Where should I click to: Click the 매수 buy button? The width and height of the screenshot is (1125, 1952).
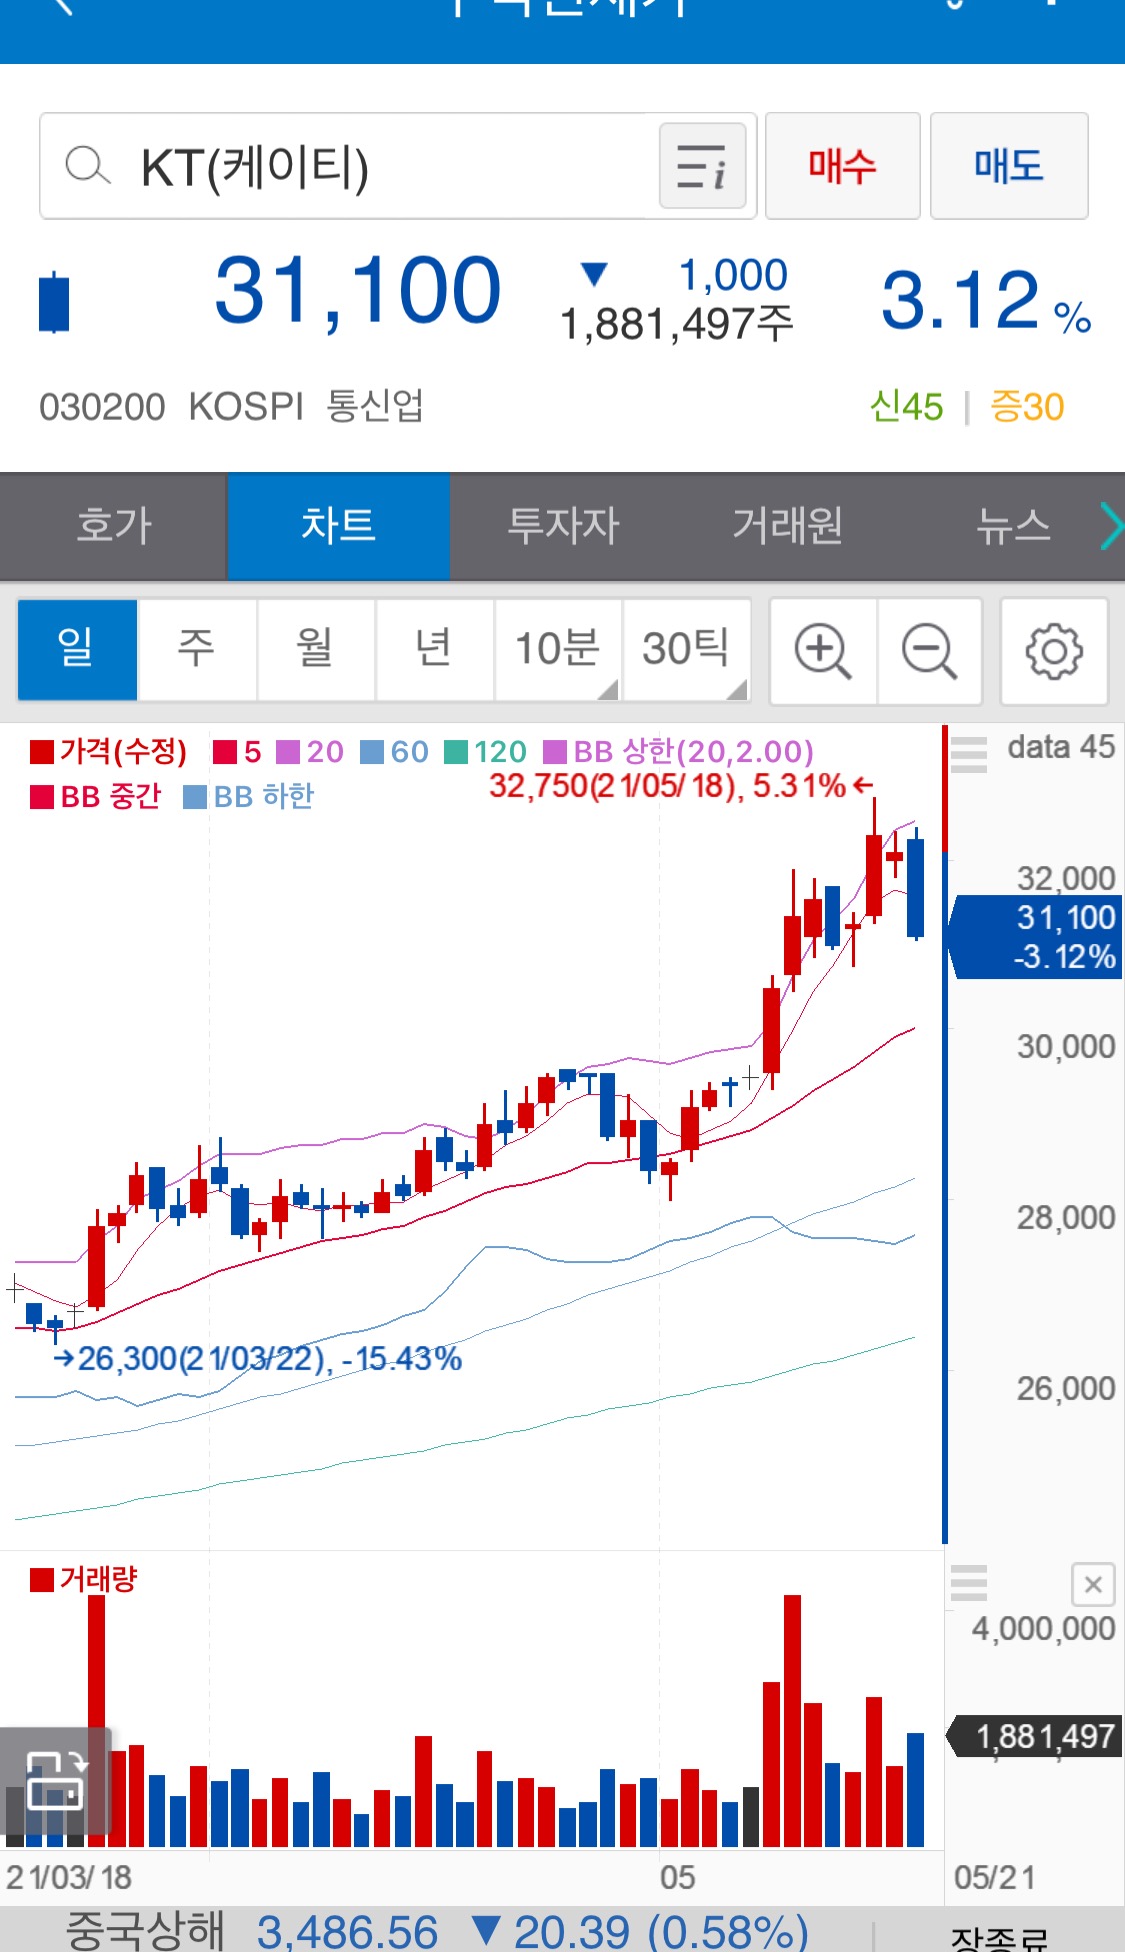pyautogui.click(x=842, y=165)
